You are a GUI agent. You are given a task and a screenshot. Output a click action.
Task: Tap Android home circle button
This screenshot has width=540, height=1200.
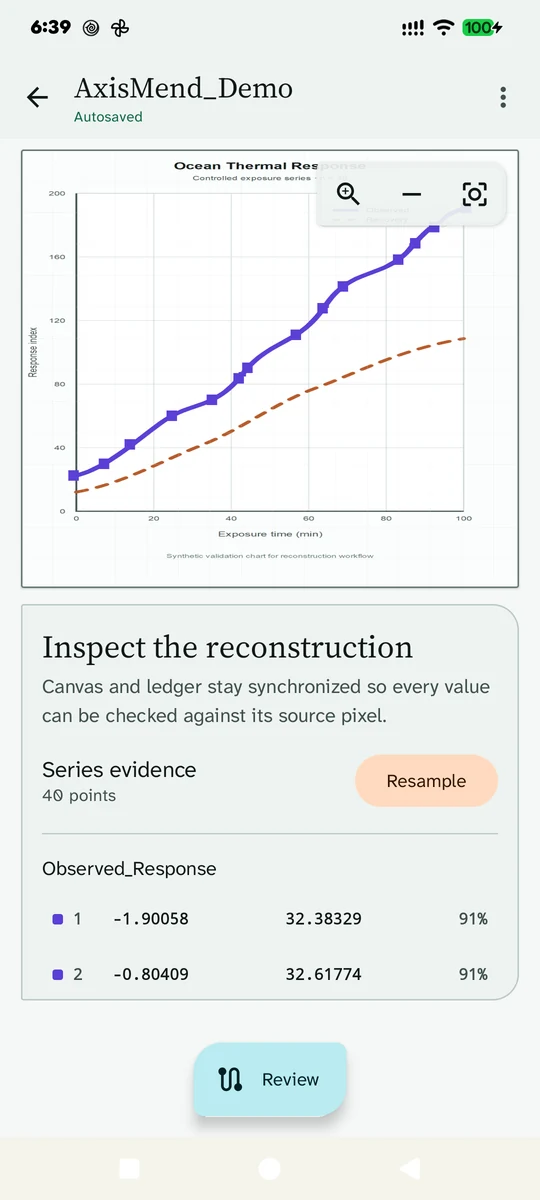269,1168
